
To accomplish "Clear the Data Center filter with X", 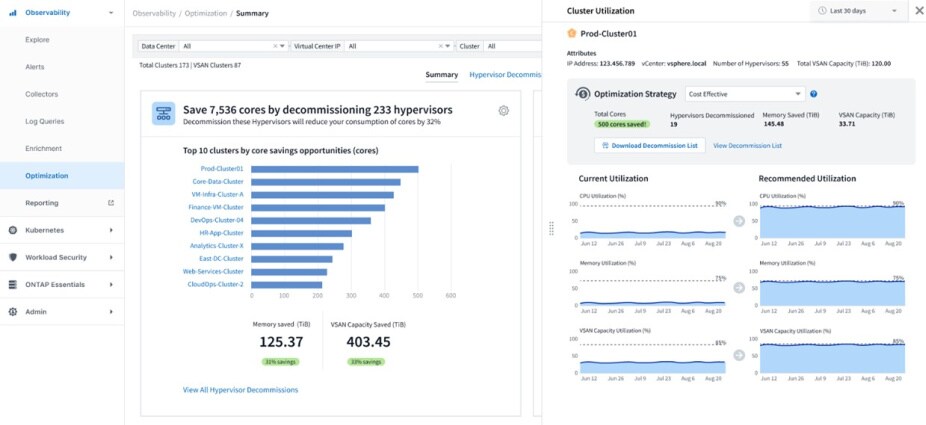I will pos(275,46).
